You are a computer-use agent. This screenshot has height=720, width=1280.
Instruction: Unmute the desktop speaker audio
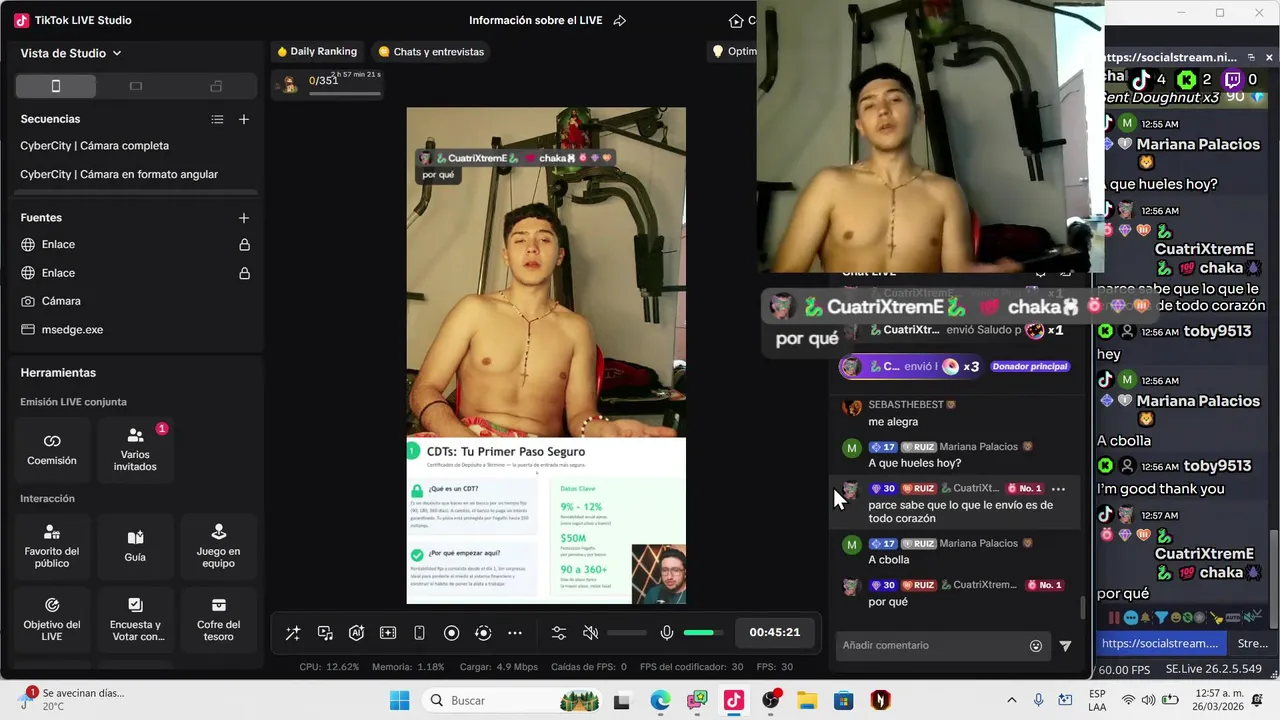(591, 633)
